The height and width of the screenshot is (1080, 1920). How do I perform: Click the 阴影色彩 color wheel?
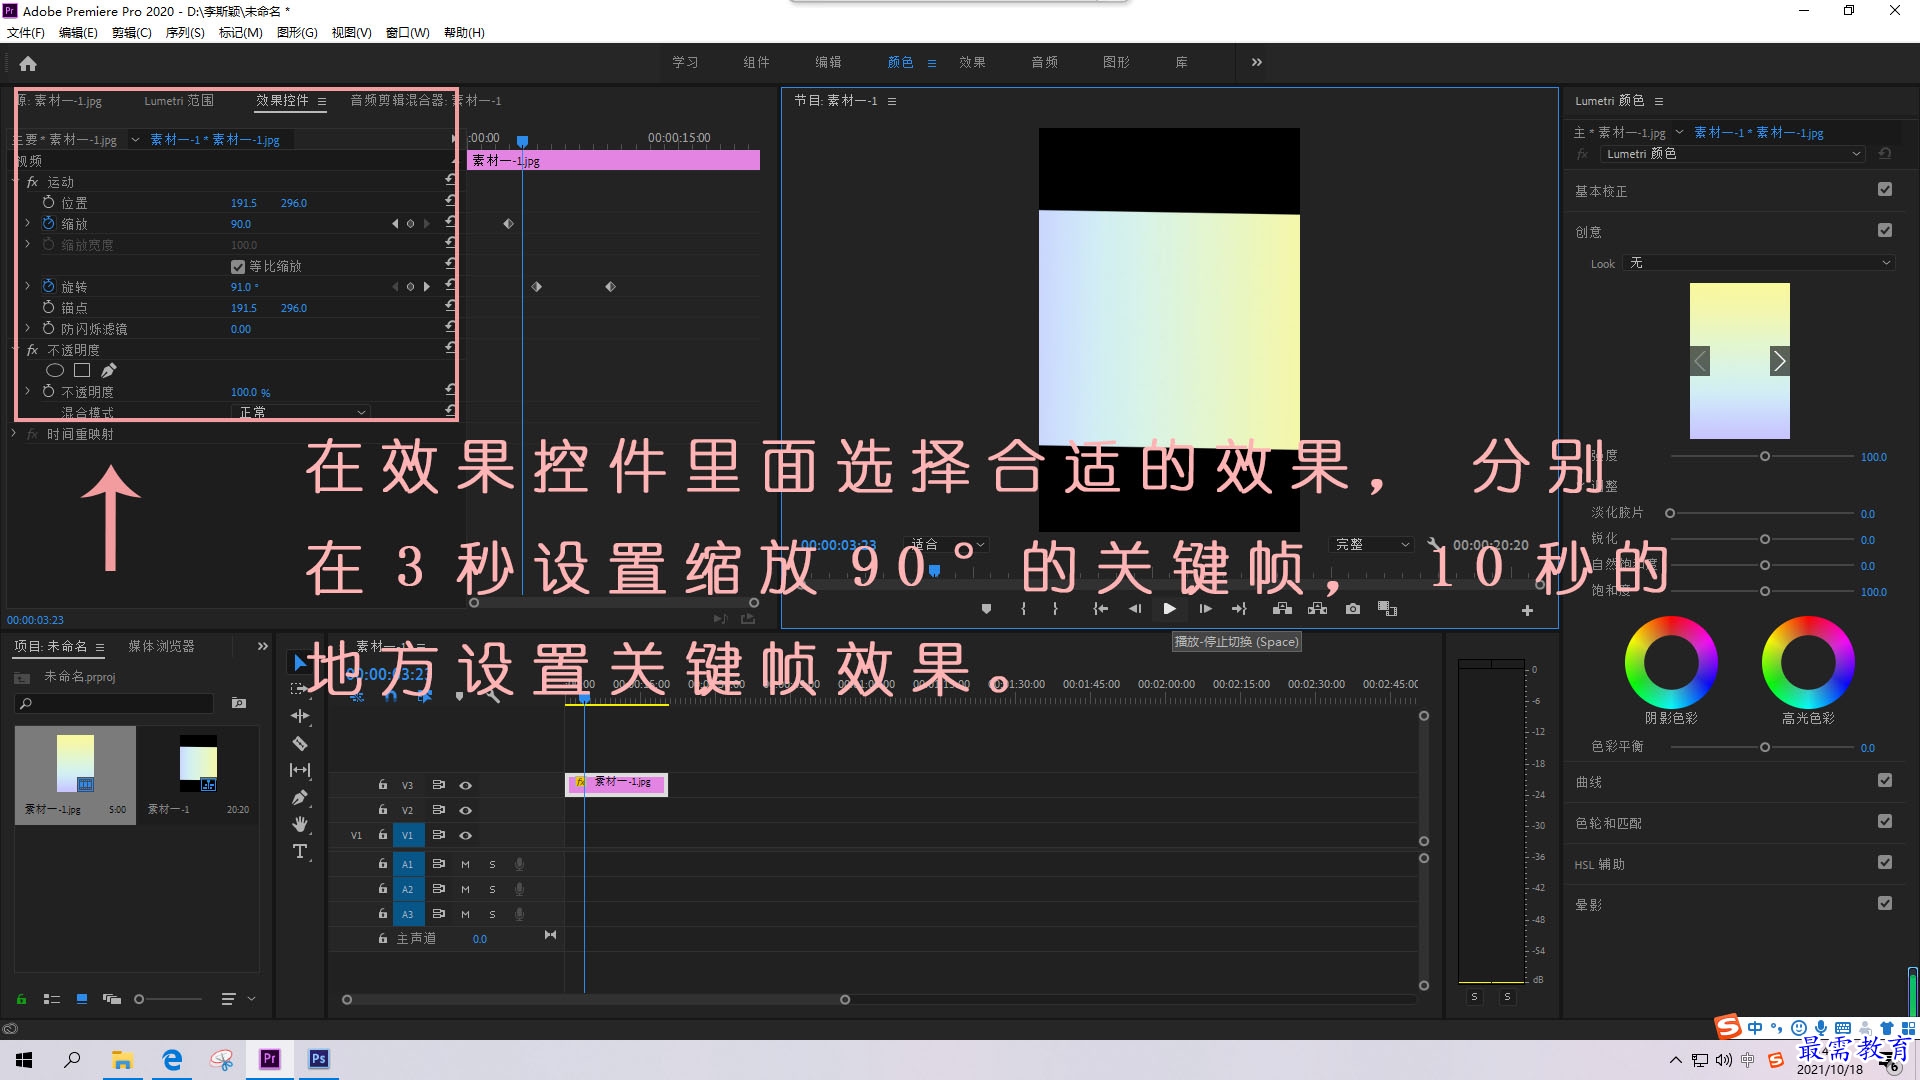[x=1671, y=663]
